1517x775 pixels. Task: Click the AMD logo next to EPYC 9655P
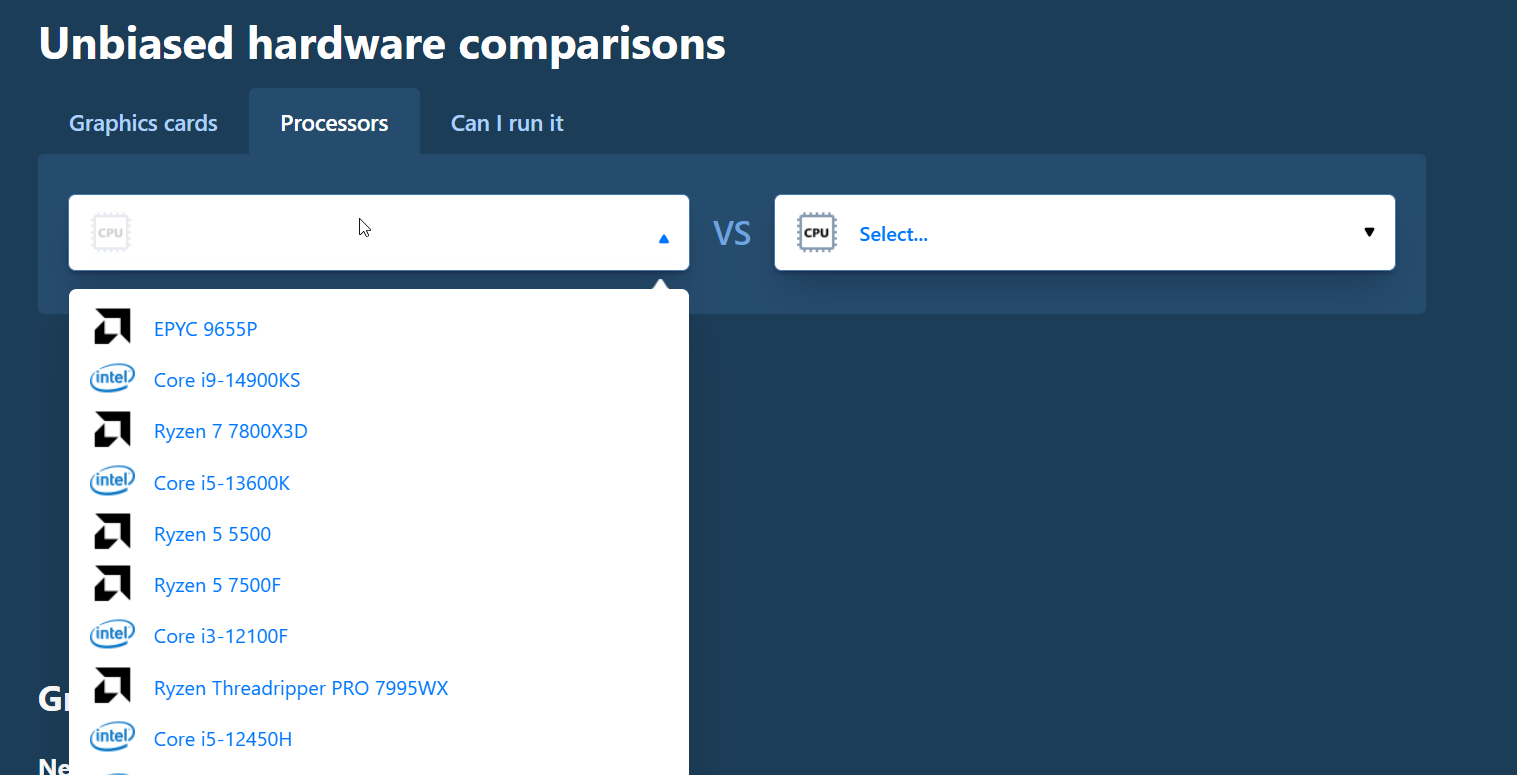pos(111,326)
